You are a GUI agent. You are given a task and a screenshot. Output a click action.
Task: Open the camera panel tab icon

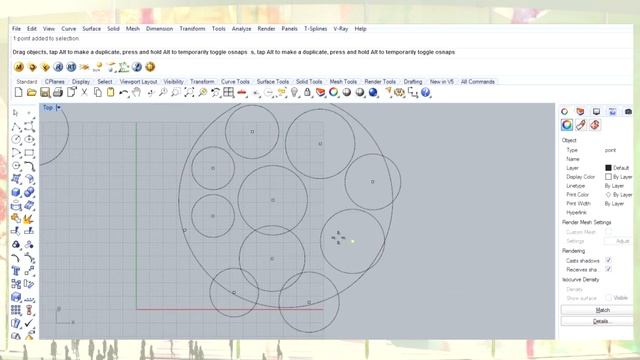tap(628, 111)
